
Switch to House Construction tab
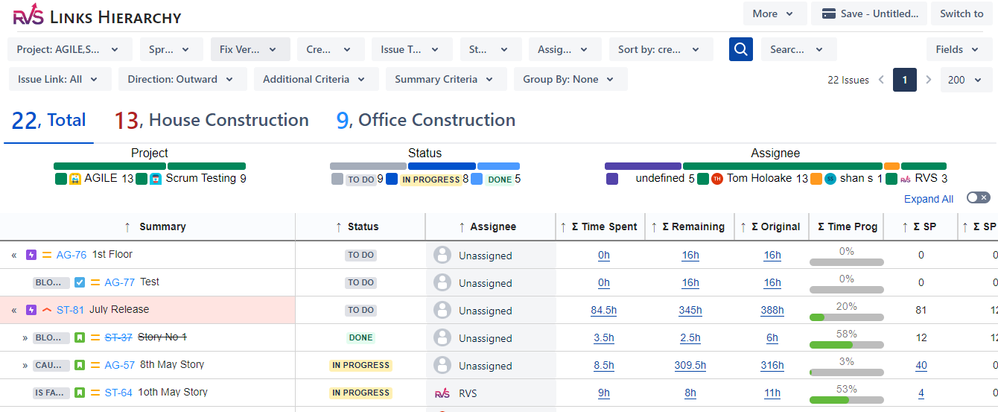pos(211,121)
